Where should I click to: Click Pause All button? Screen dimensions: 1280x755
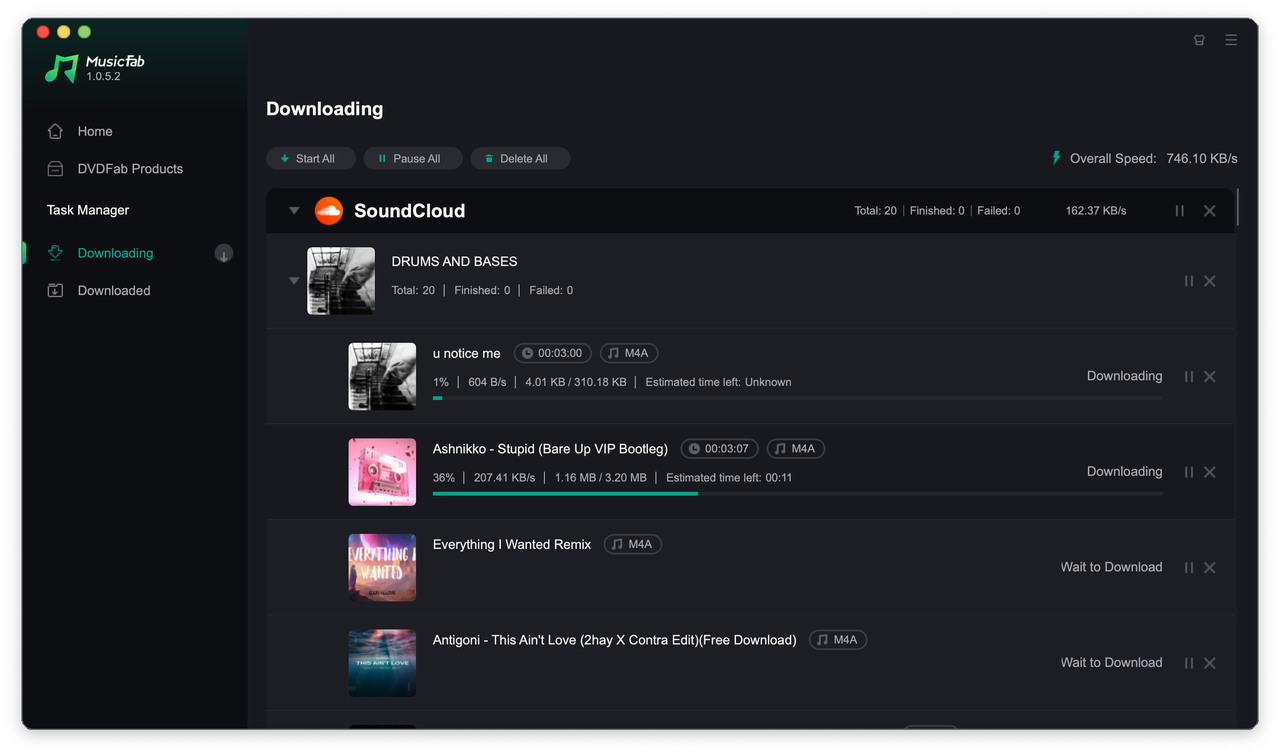413,158
